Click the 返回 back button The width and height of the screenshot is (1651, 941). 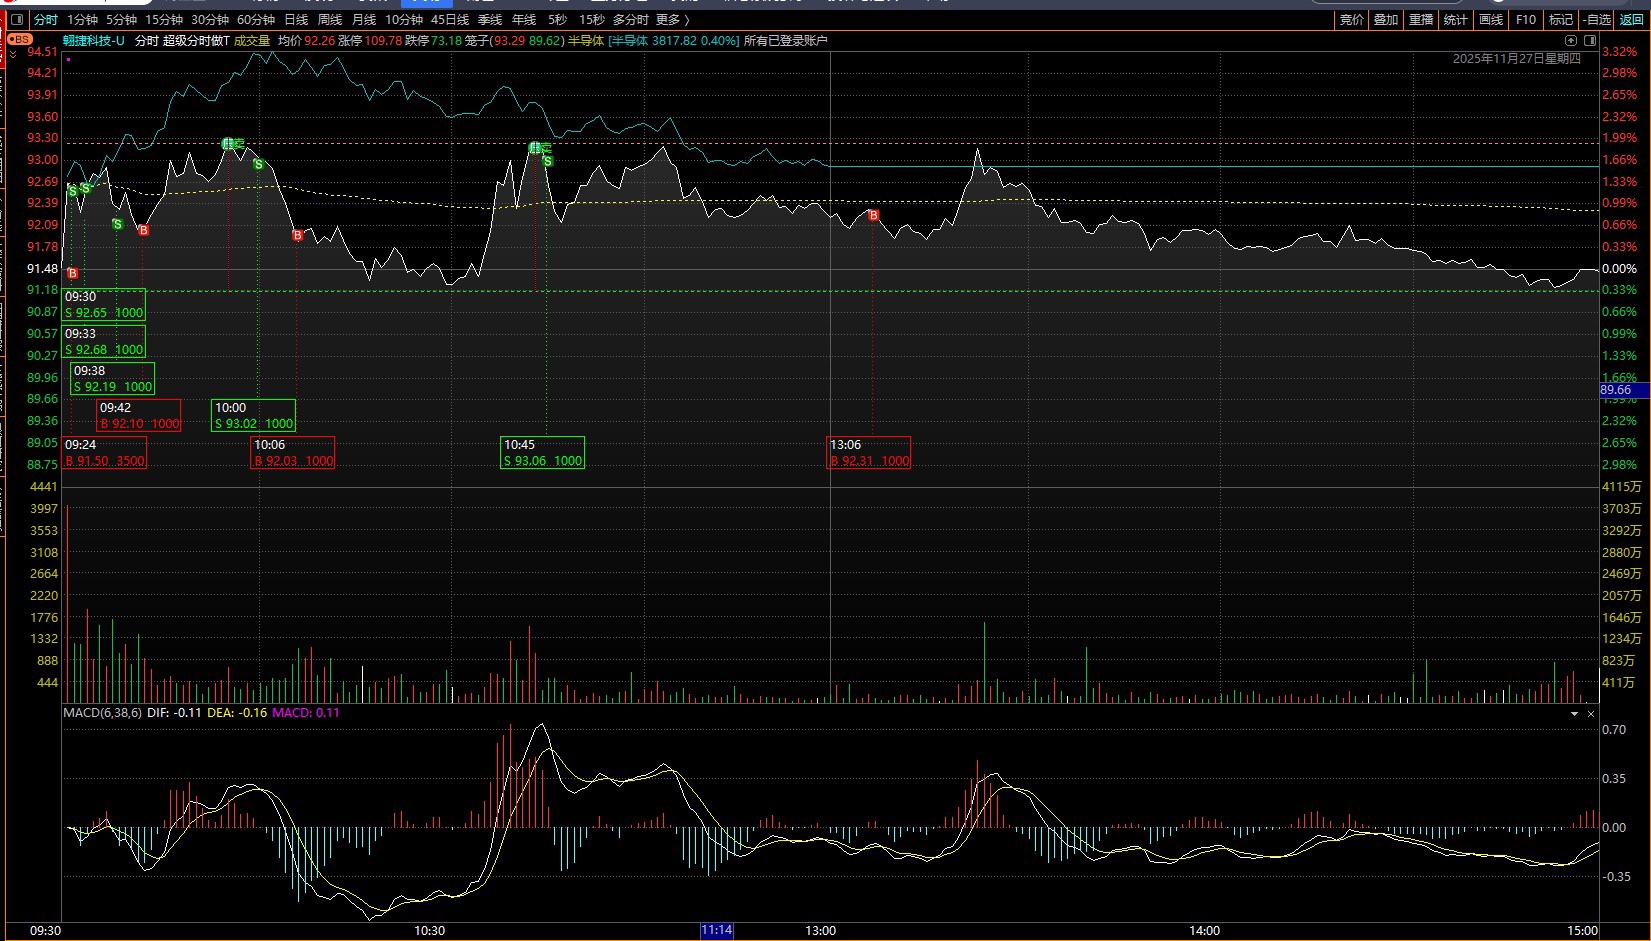(1632, 20)
